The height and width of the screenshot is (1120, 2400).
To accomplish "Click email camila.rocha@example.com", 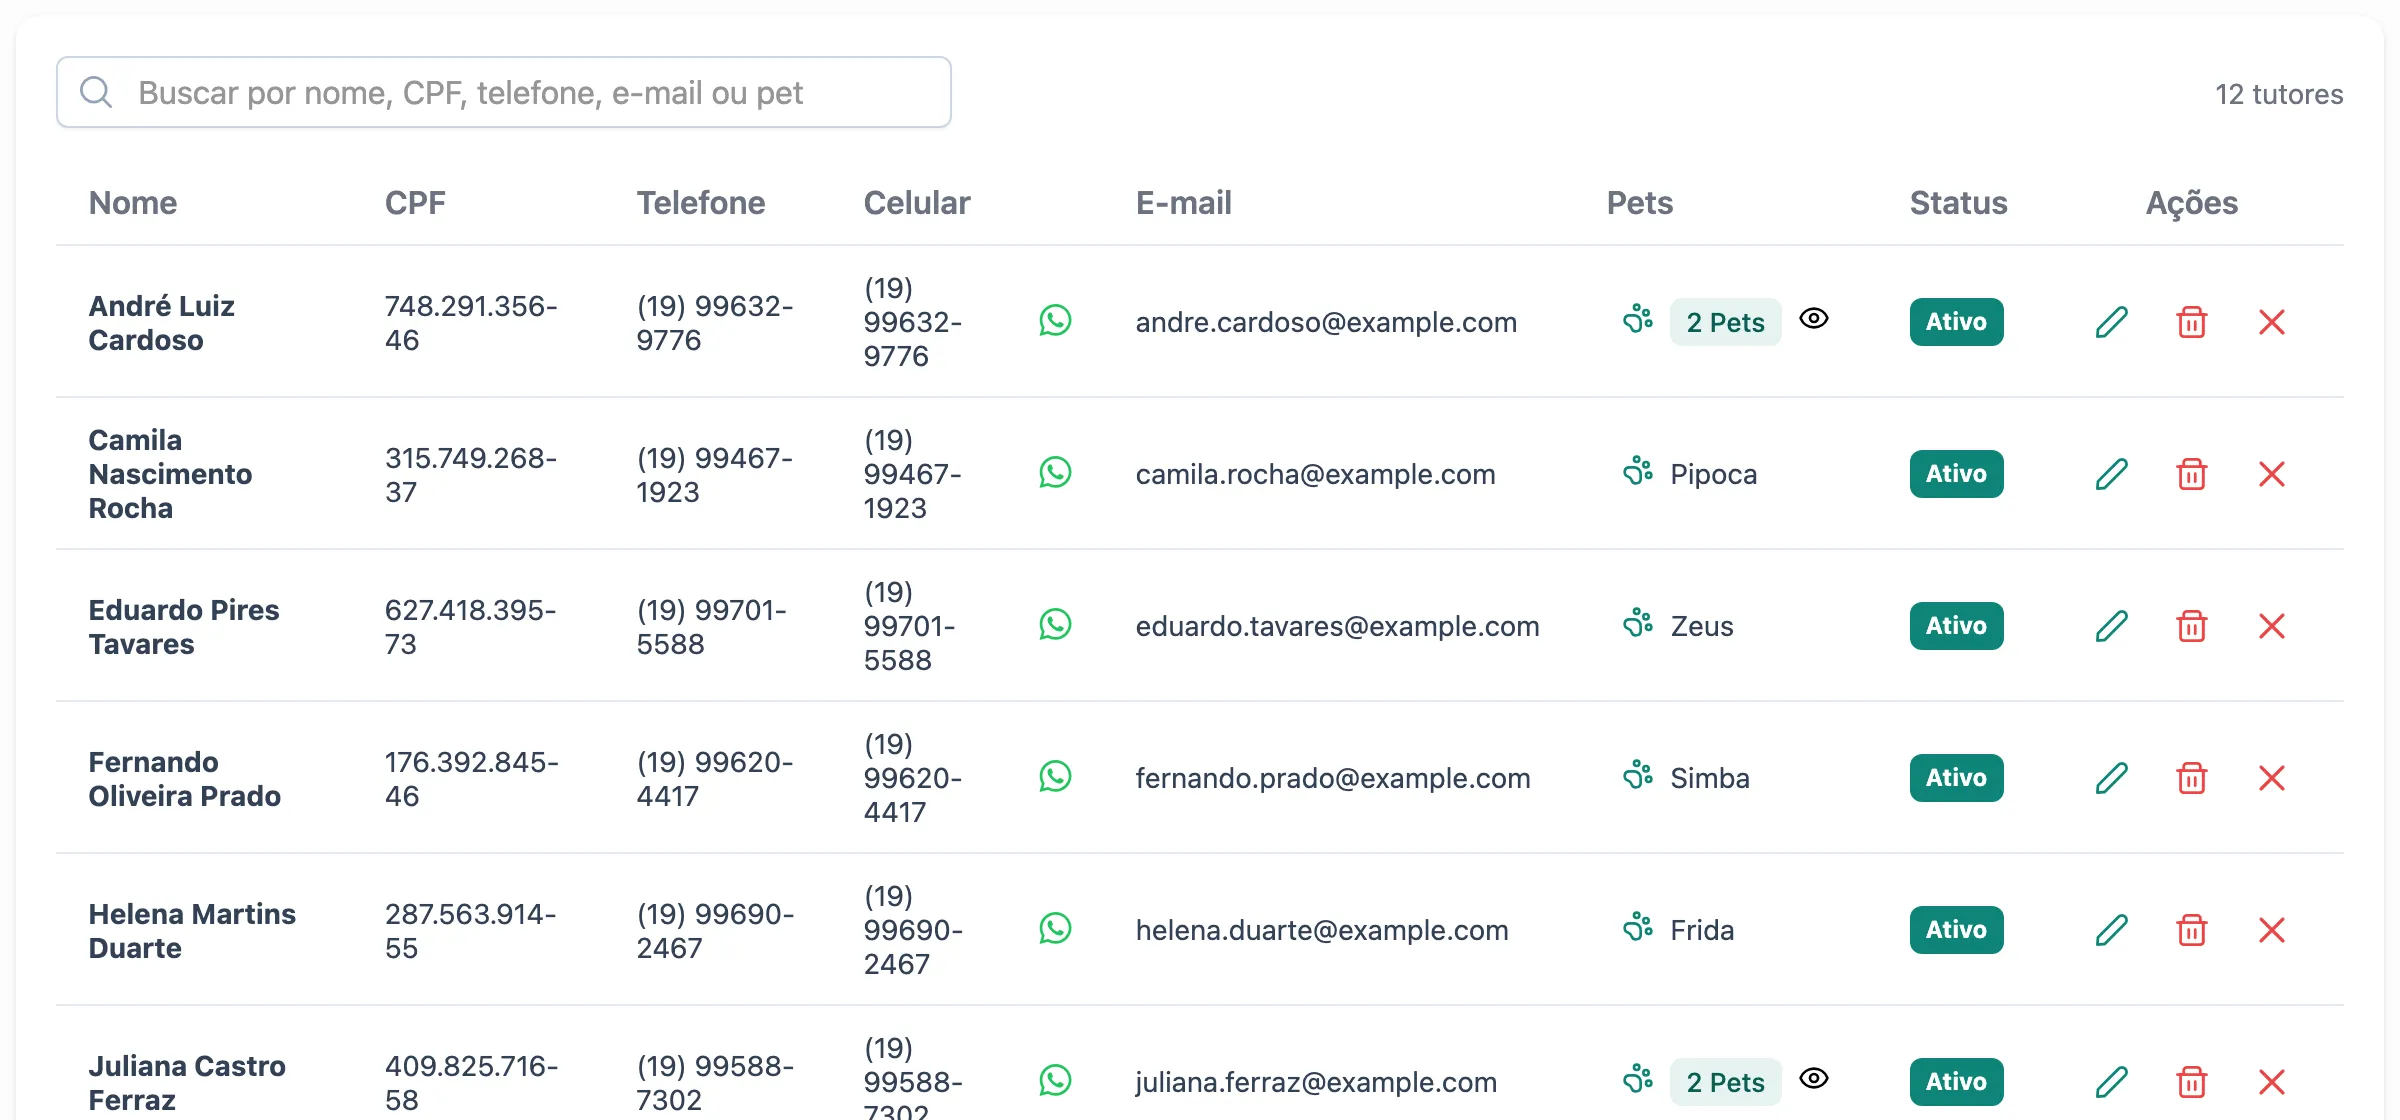I will [x=1315, y=474].
